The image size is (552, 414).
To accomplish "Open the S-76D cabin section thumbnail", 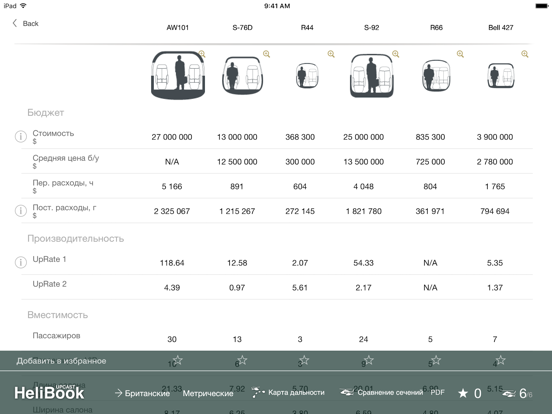I will pos(243,75).
